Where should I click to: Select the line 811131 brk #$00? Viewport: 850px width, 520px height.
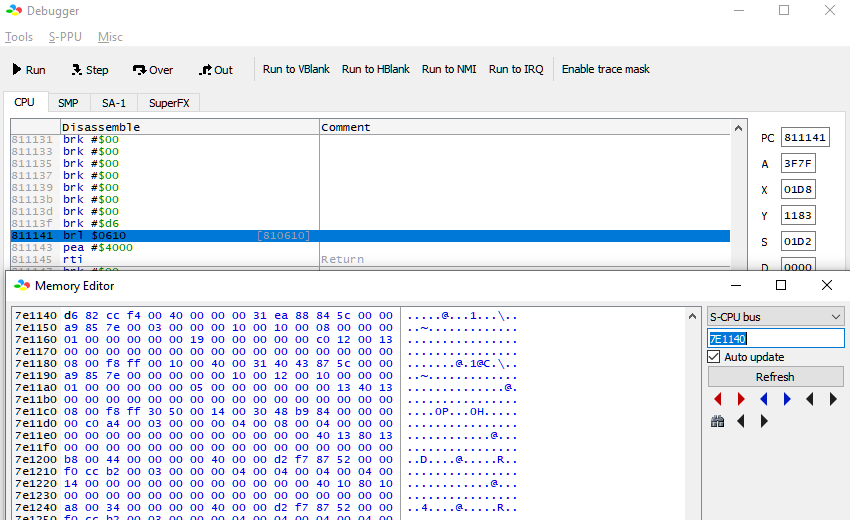point(370,139)
